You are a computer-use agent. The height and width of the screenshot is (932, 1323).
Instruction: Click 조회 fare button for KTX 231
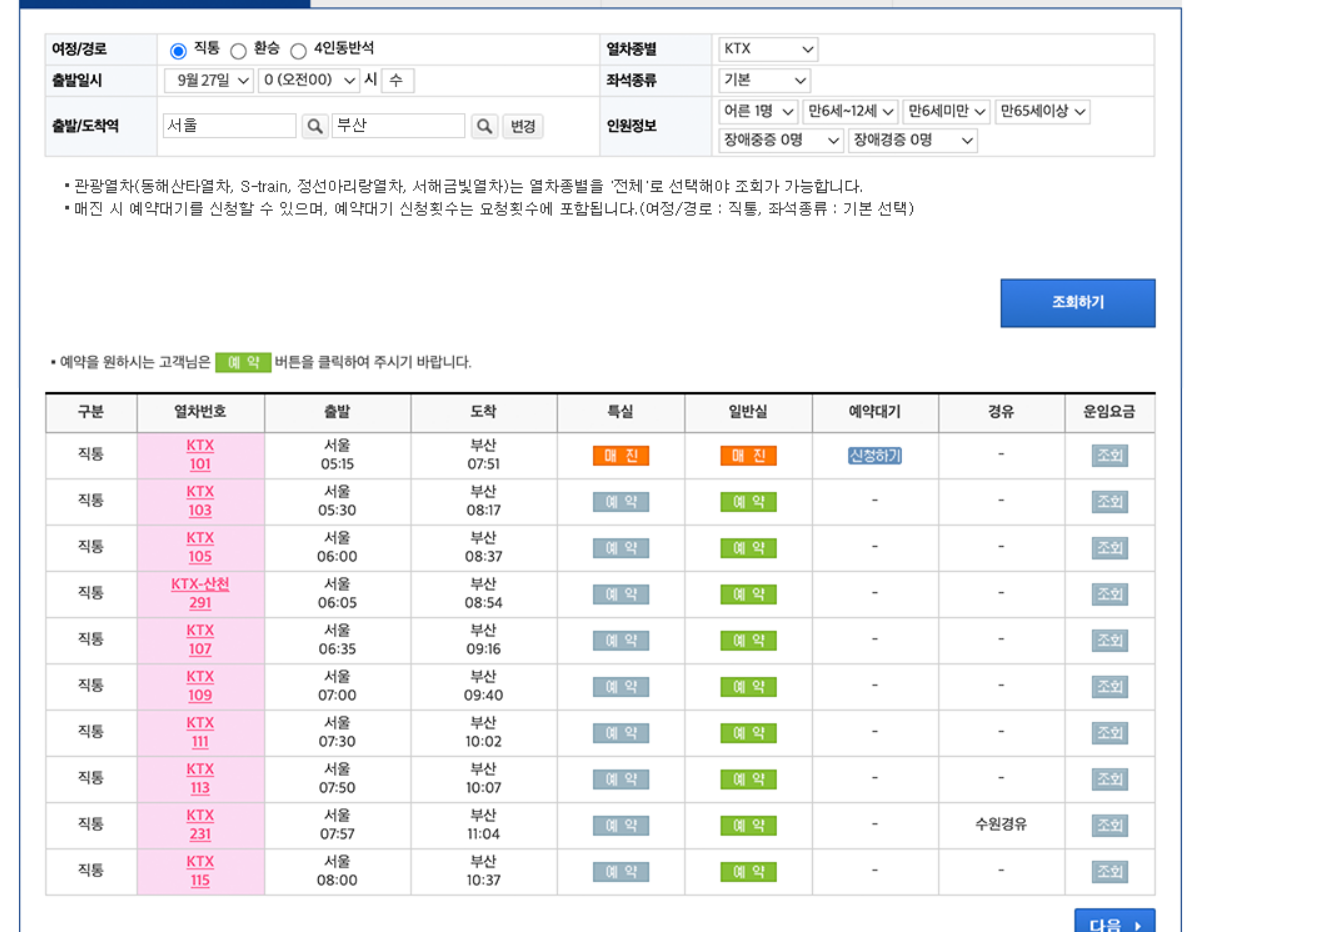click(1110, 826)
